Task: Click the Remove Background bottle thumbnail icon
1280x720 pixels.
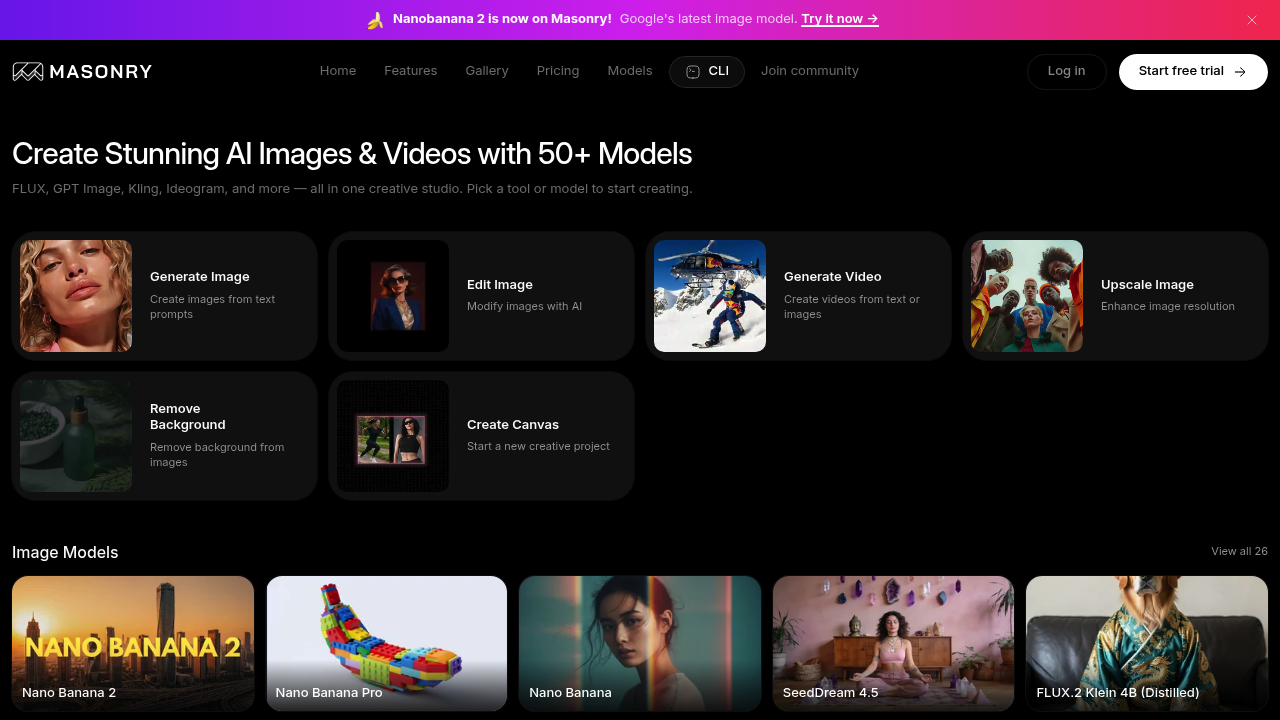Action: click(75, 435)
